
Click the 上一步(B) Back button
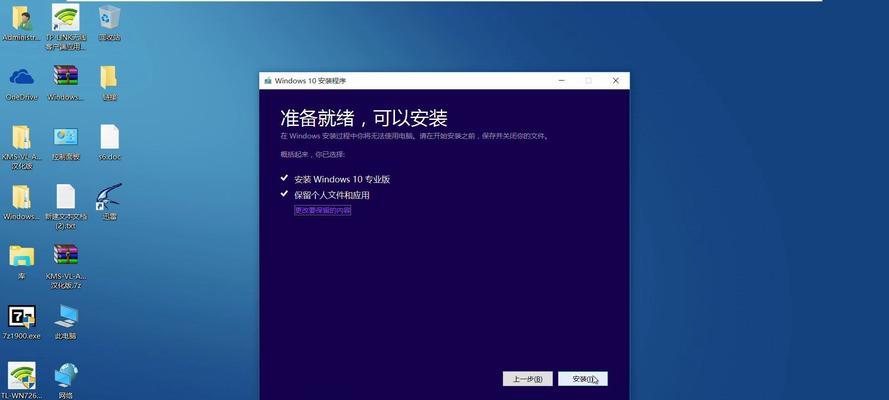(x=527, y=379)
